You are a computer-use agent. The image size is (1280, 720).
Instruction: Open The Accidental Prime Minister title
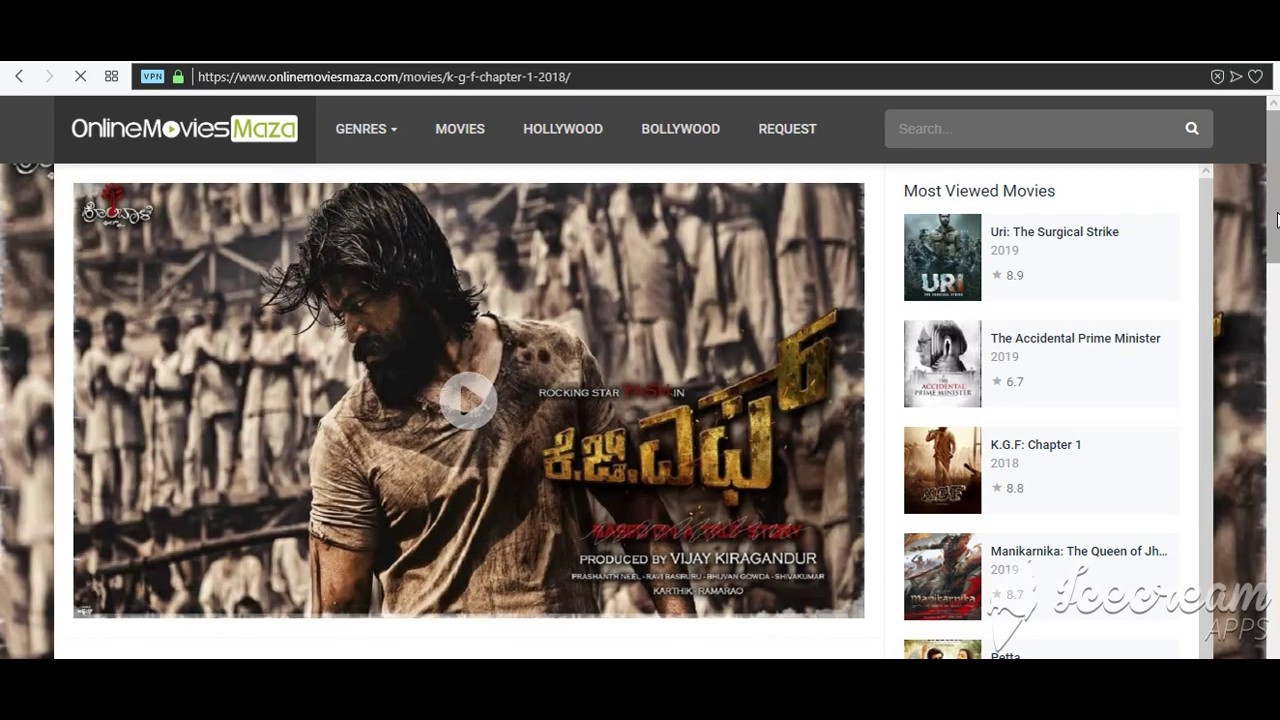tap(1075, 338)
